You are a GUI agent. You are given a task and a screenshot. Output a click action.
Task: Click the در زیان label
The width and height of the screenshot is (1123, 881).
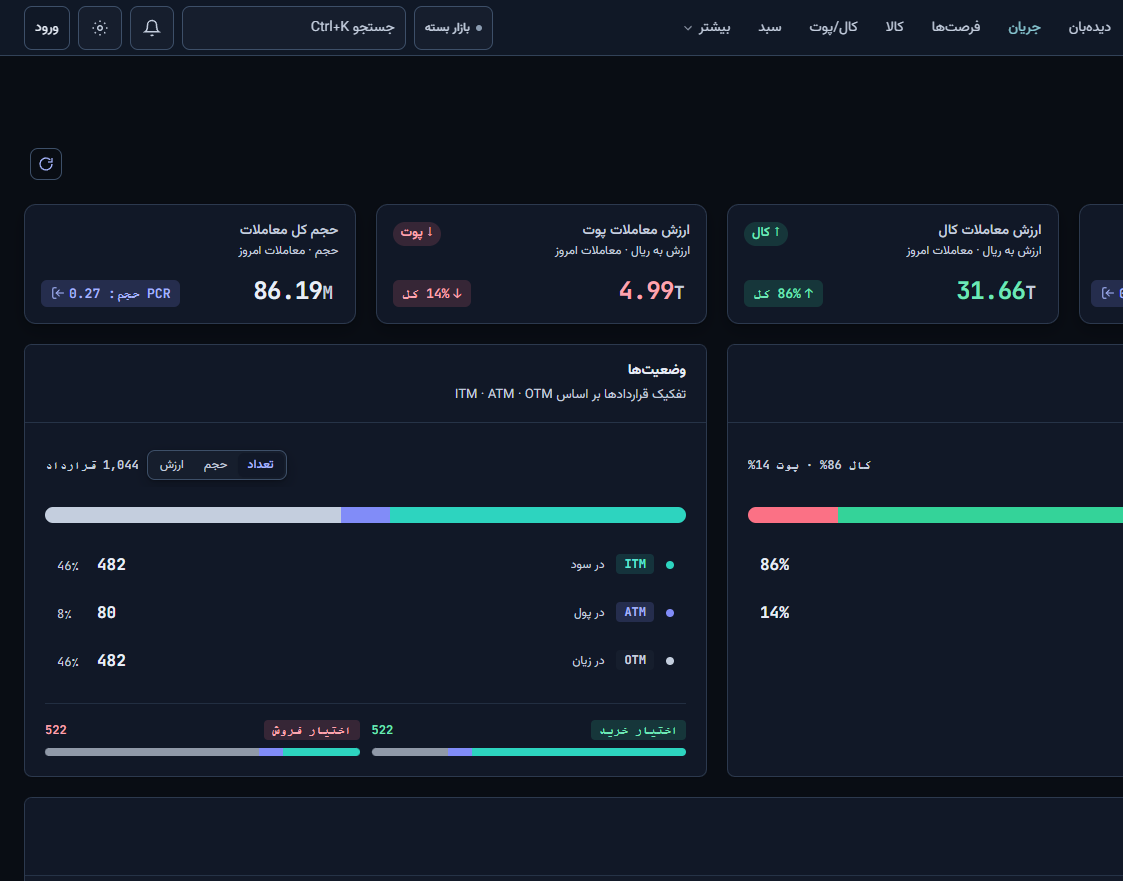pos(588,661)
